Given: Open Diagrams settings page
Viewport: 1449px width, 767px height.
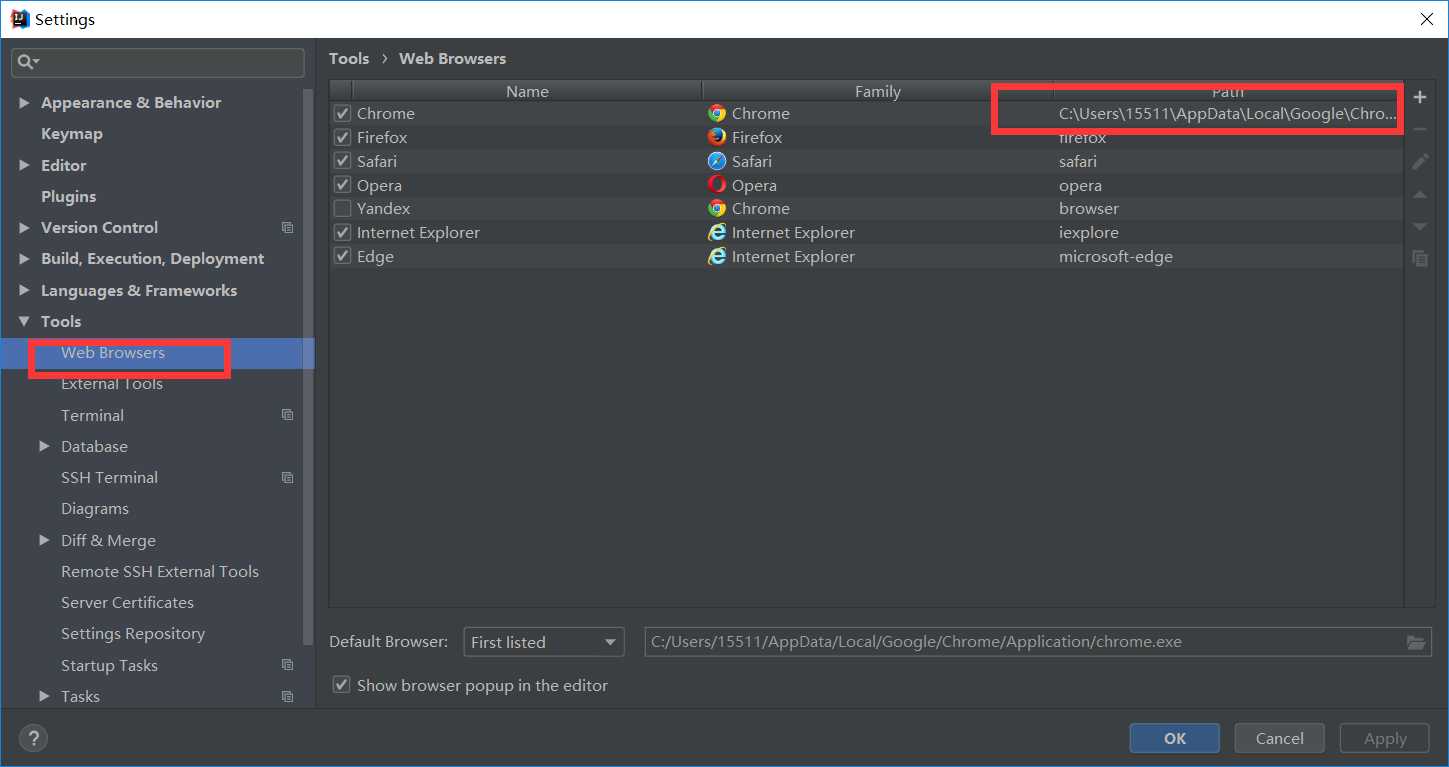Looking at the screenshot, I should tap(95, 509).
